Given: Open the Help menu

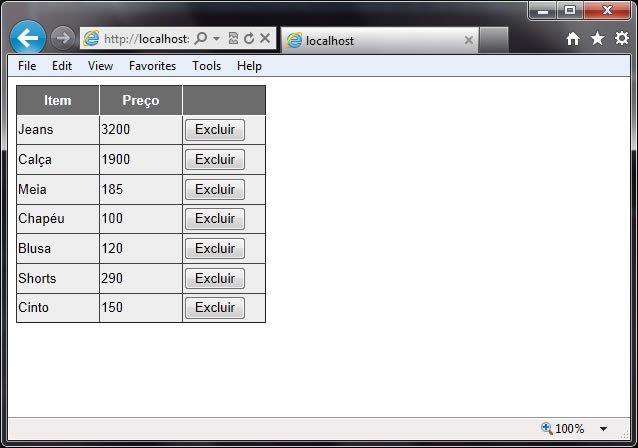Looking at the screenshot, I should (249, 66).
